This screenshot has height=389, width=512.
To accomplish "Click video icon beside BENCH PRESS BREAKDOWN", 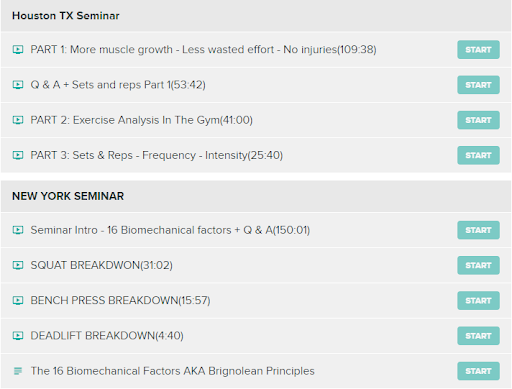I will pyautogui.click(x=18, y=300).
